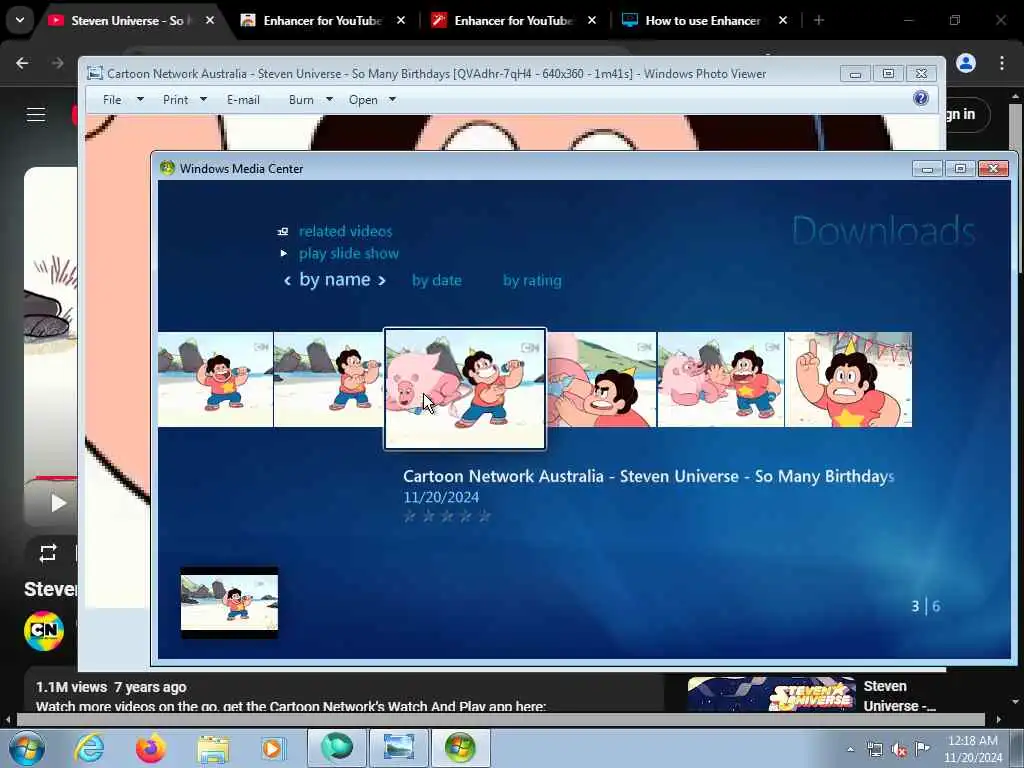Open the YouTube hamburger menu

pos(36,115)
